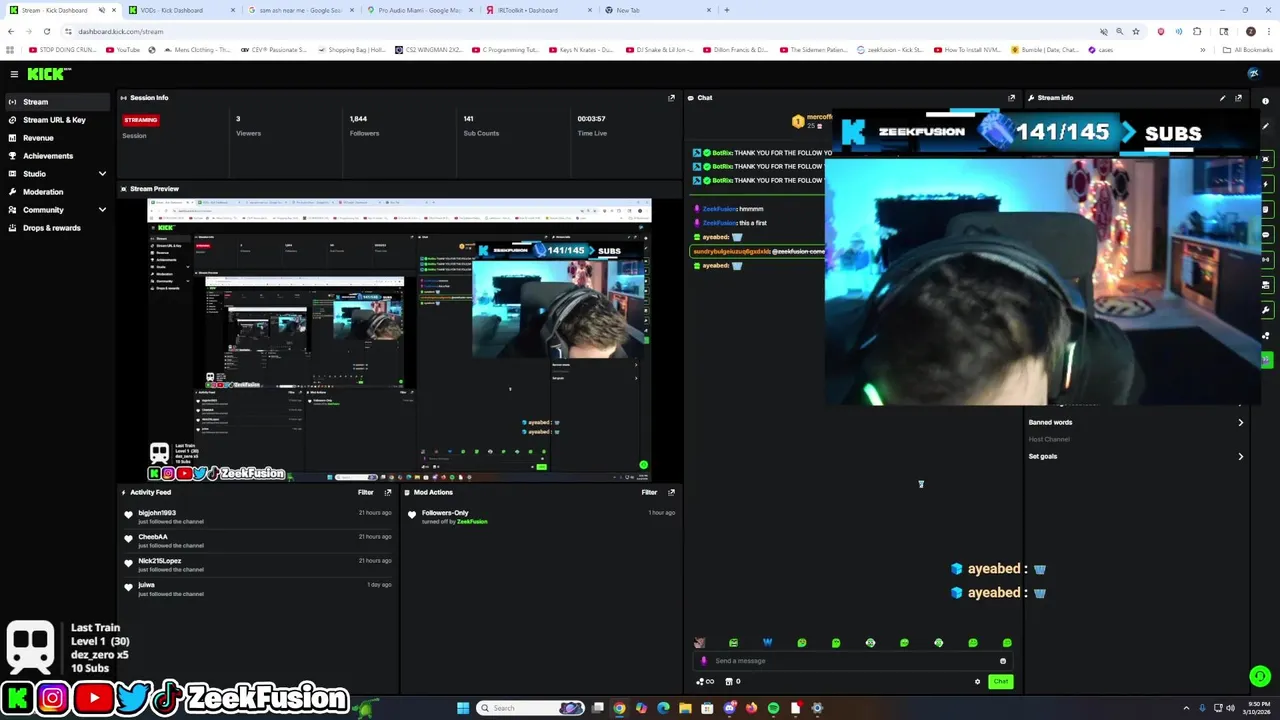1280x720 pixels.
Task: Open the Kick hamburger menu
Action: click(14, 74)
